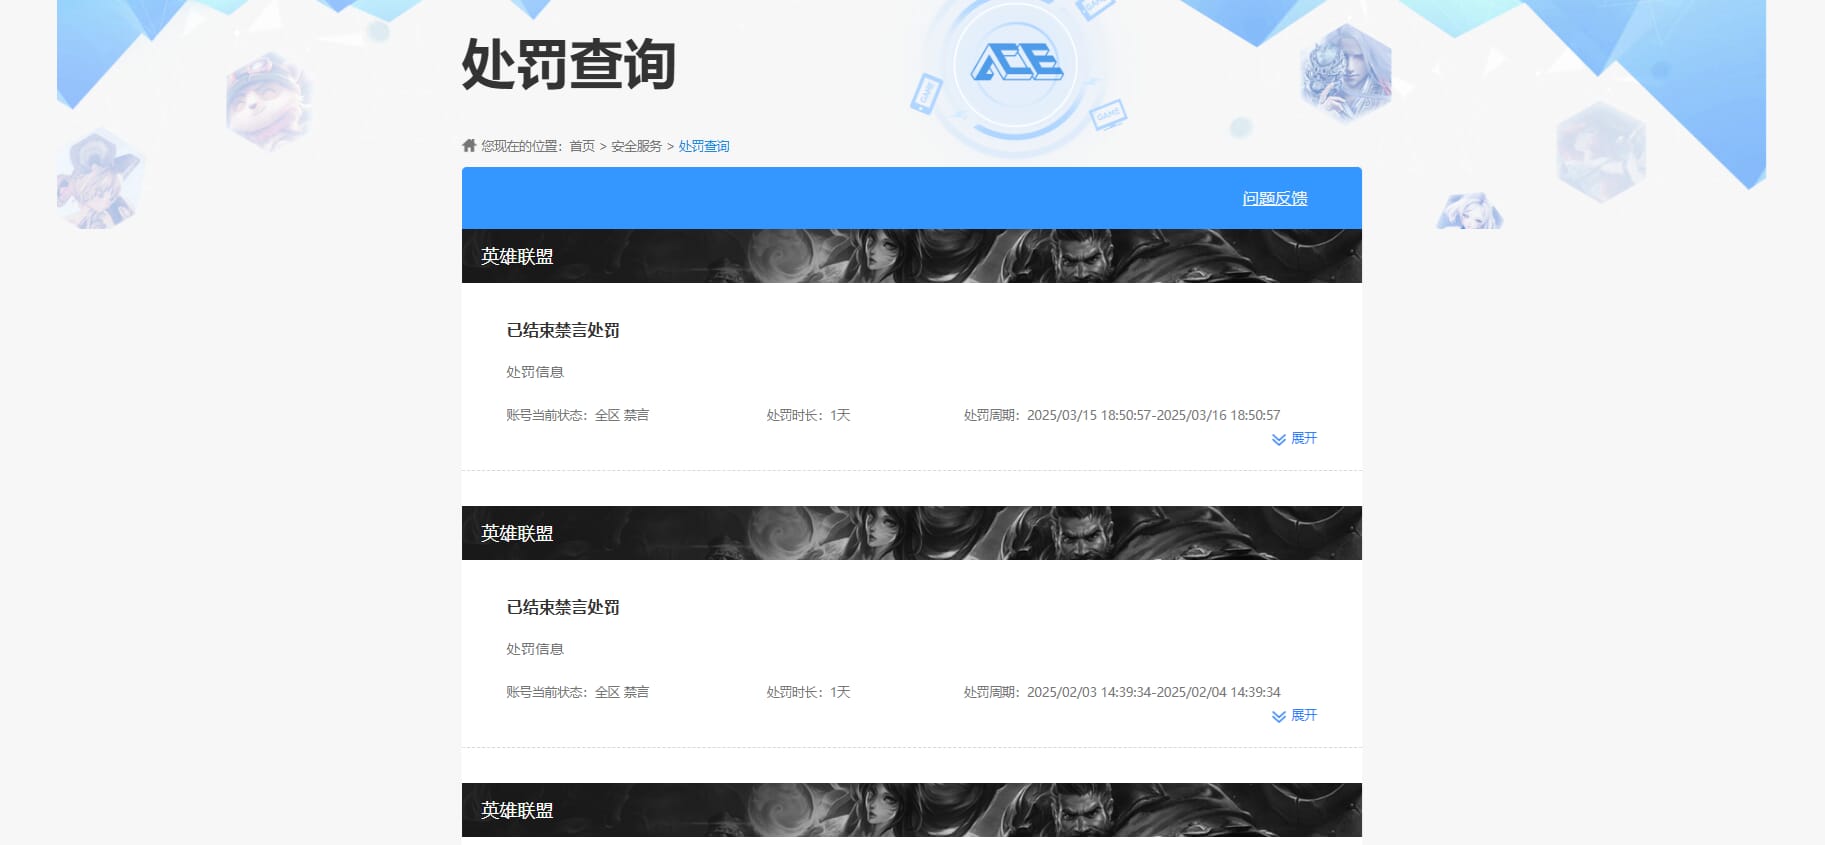Click third 英雄联盟 banner header
The height and width of the screenshot is (845, 1825).
pyautogui.click(x=912, y=810)
